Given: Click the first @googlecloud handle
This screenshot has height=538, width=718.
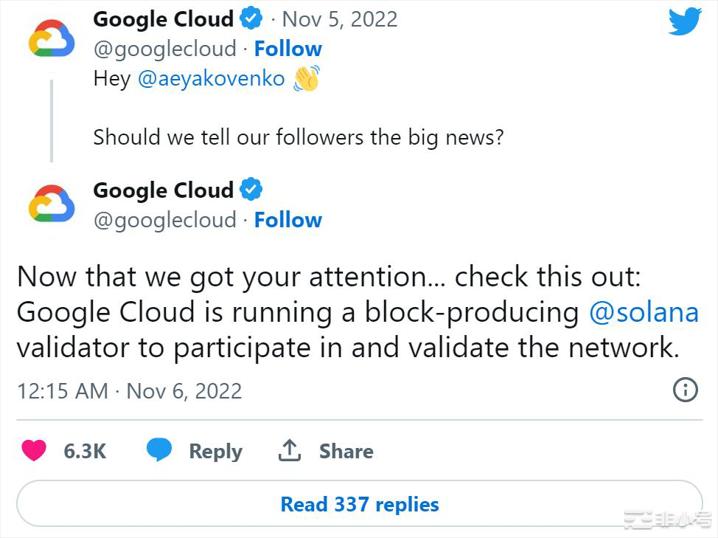Looking at the screenshot, I should tap(165, 49).
